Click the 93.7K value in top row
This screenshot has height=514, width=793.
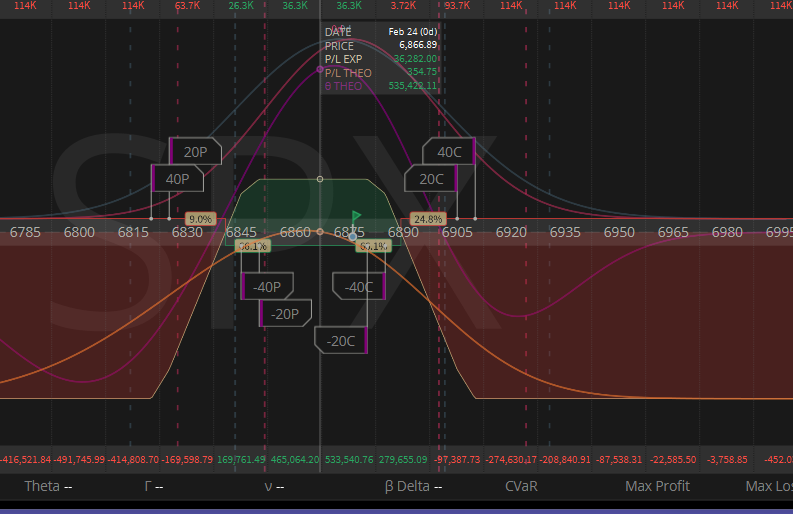457,6
